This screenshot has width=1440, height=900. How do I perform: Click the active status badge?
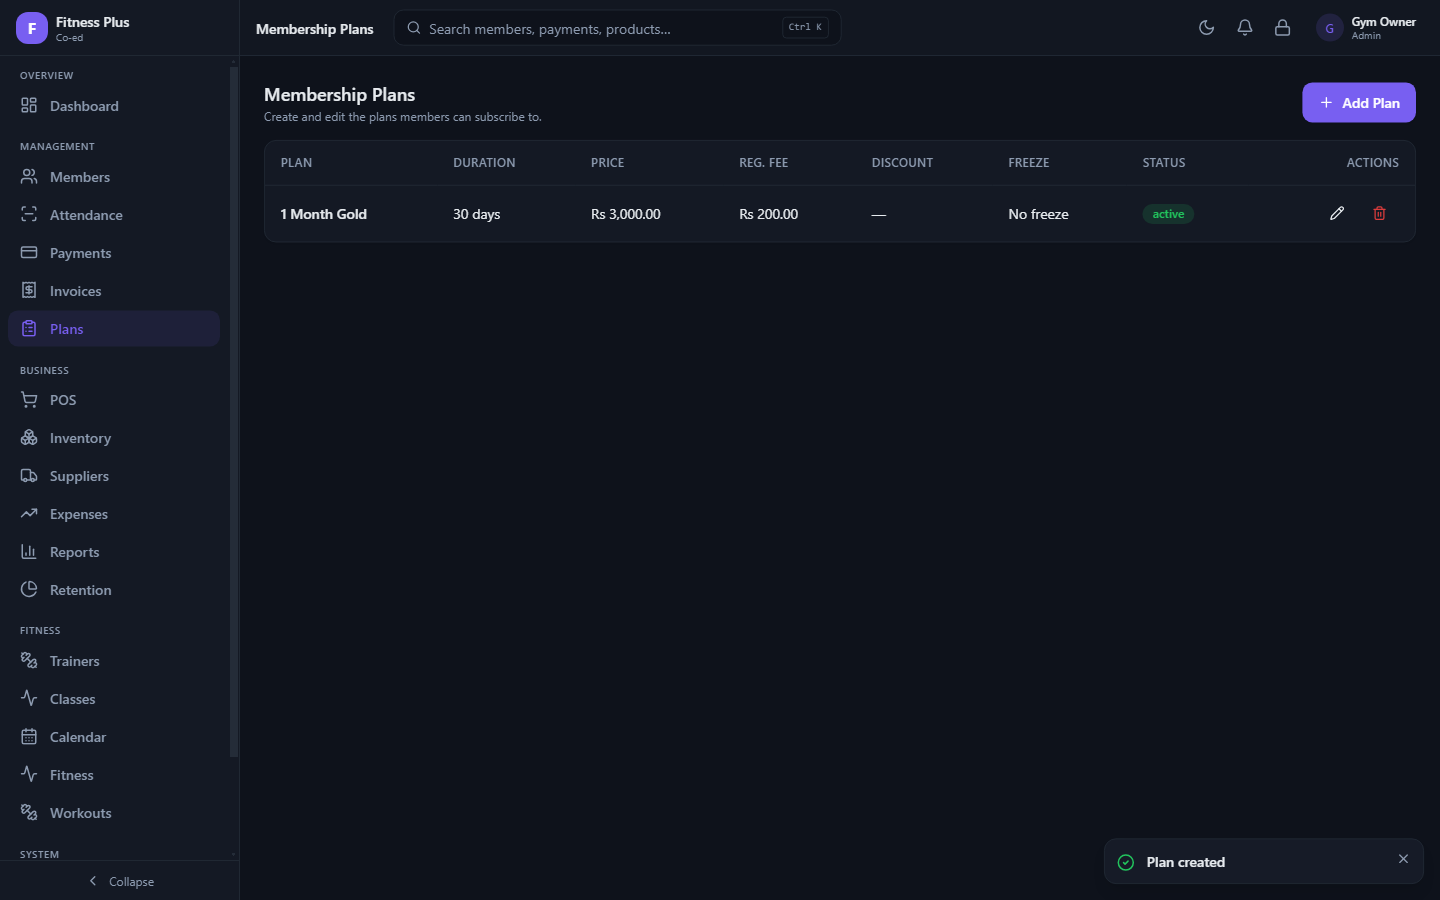coord(1168,214)
